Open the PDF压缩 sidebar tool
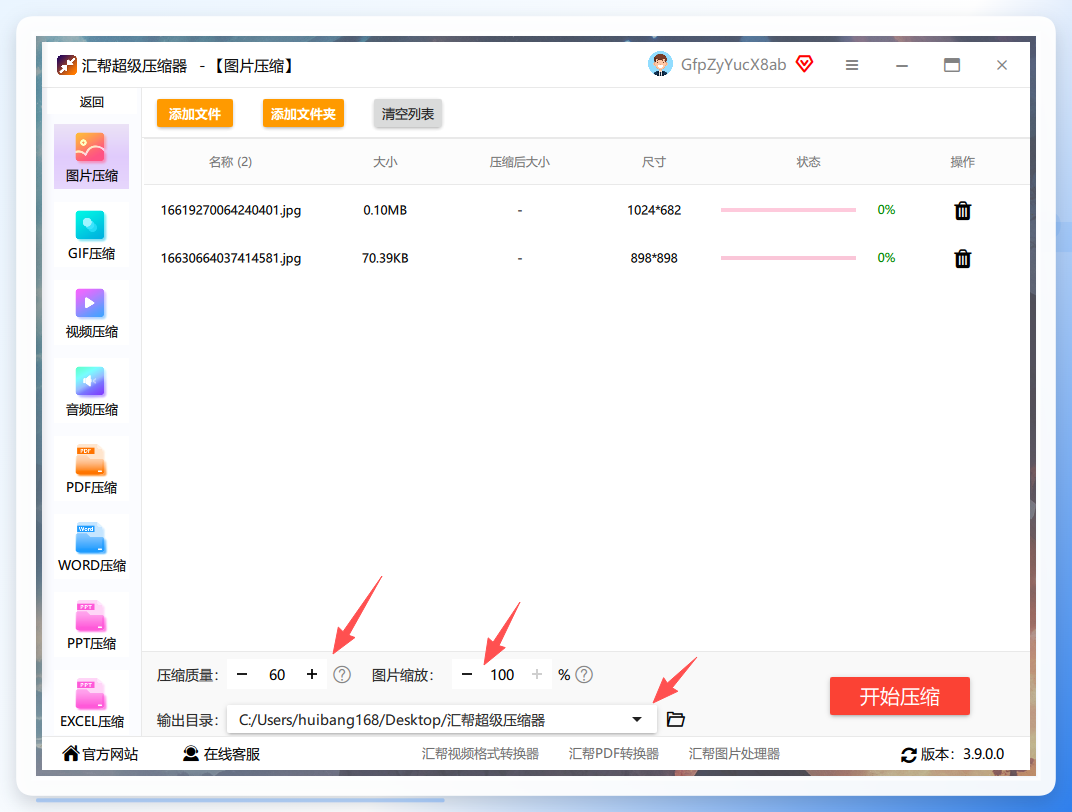1072x812 pixels. point(91,468)
